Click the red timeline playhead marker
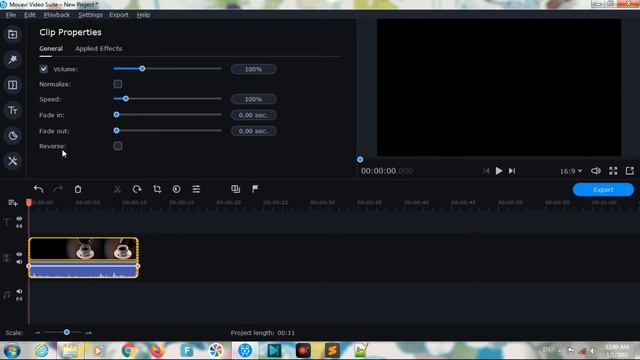This screenshot has width=640, height=360. tap(29, 202)
